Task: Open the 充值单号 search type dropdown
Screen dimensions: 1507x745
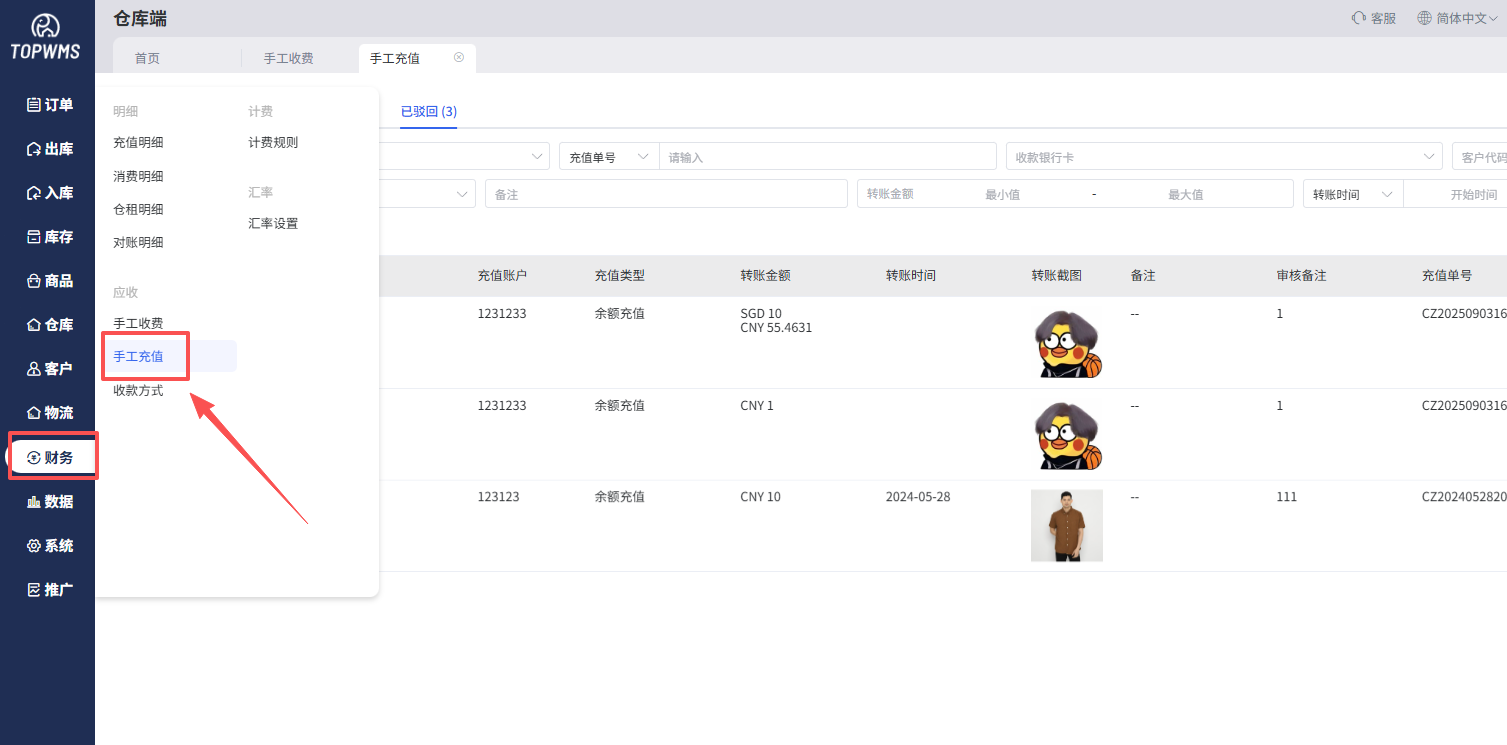Action: [x=607, y=156]
